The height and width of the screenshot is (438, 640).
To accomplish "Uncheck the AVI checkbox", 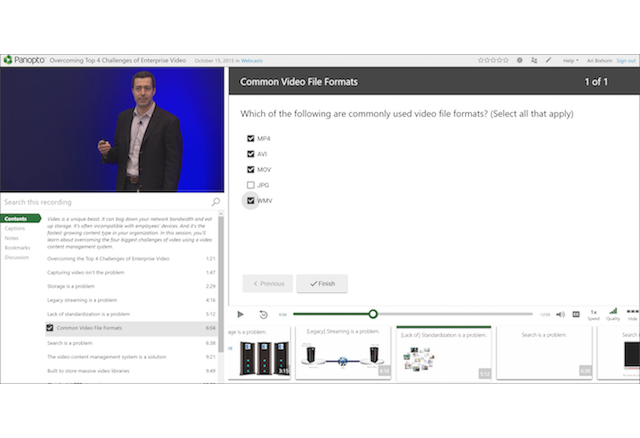I will coord(251,154).
